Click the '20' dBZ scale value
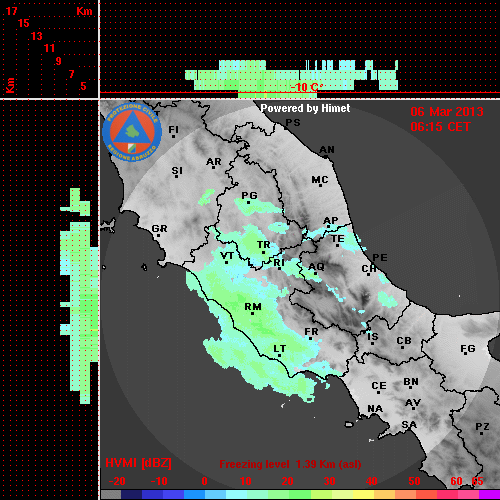Screen dimensions: 500x500 (287, 481)
